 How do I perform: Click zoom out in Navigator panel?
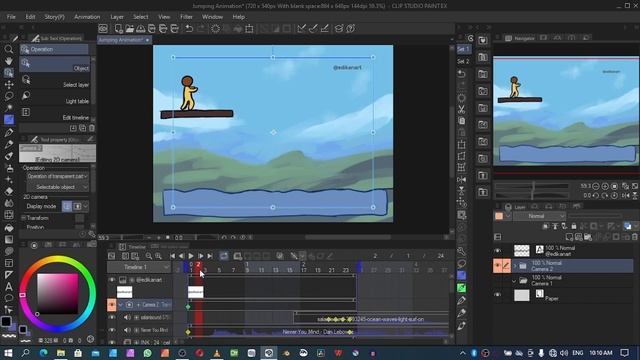(x=596, y=186)
